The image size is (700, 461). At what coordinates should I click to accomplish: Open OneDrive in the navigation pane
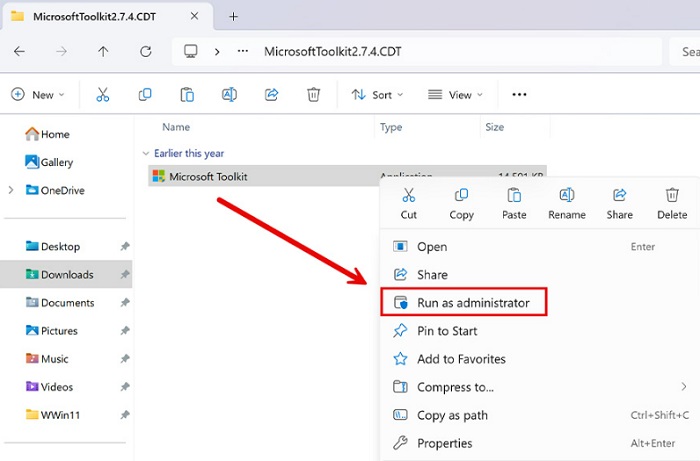[x=55, y=191]
